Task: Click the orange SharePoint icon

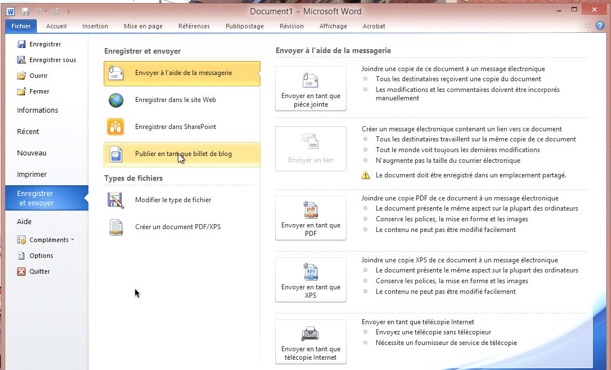Action: tap(116, 127)
